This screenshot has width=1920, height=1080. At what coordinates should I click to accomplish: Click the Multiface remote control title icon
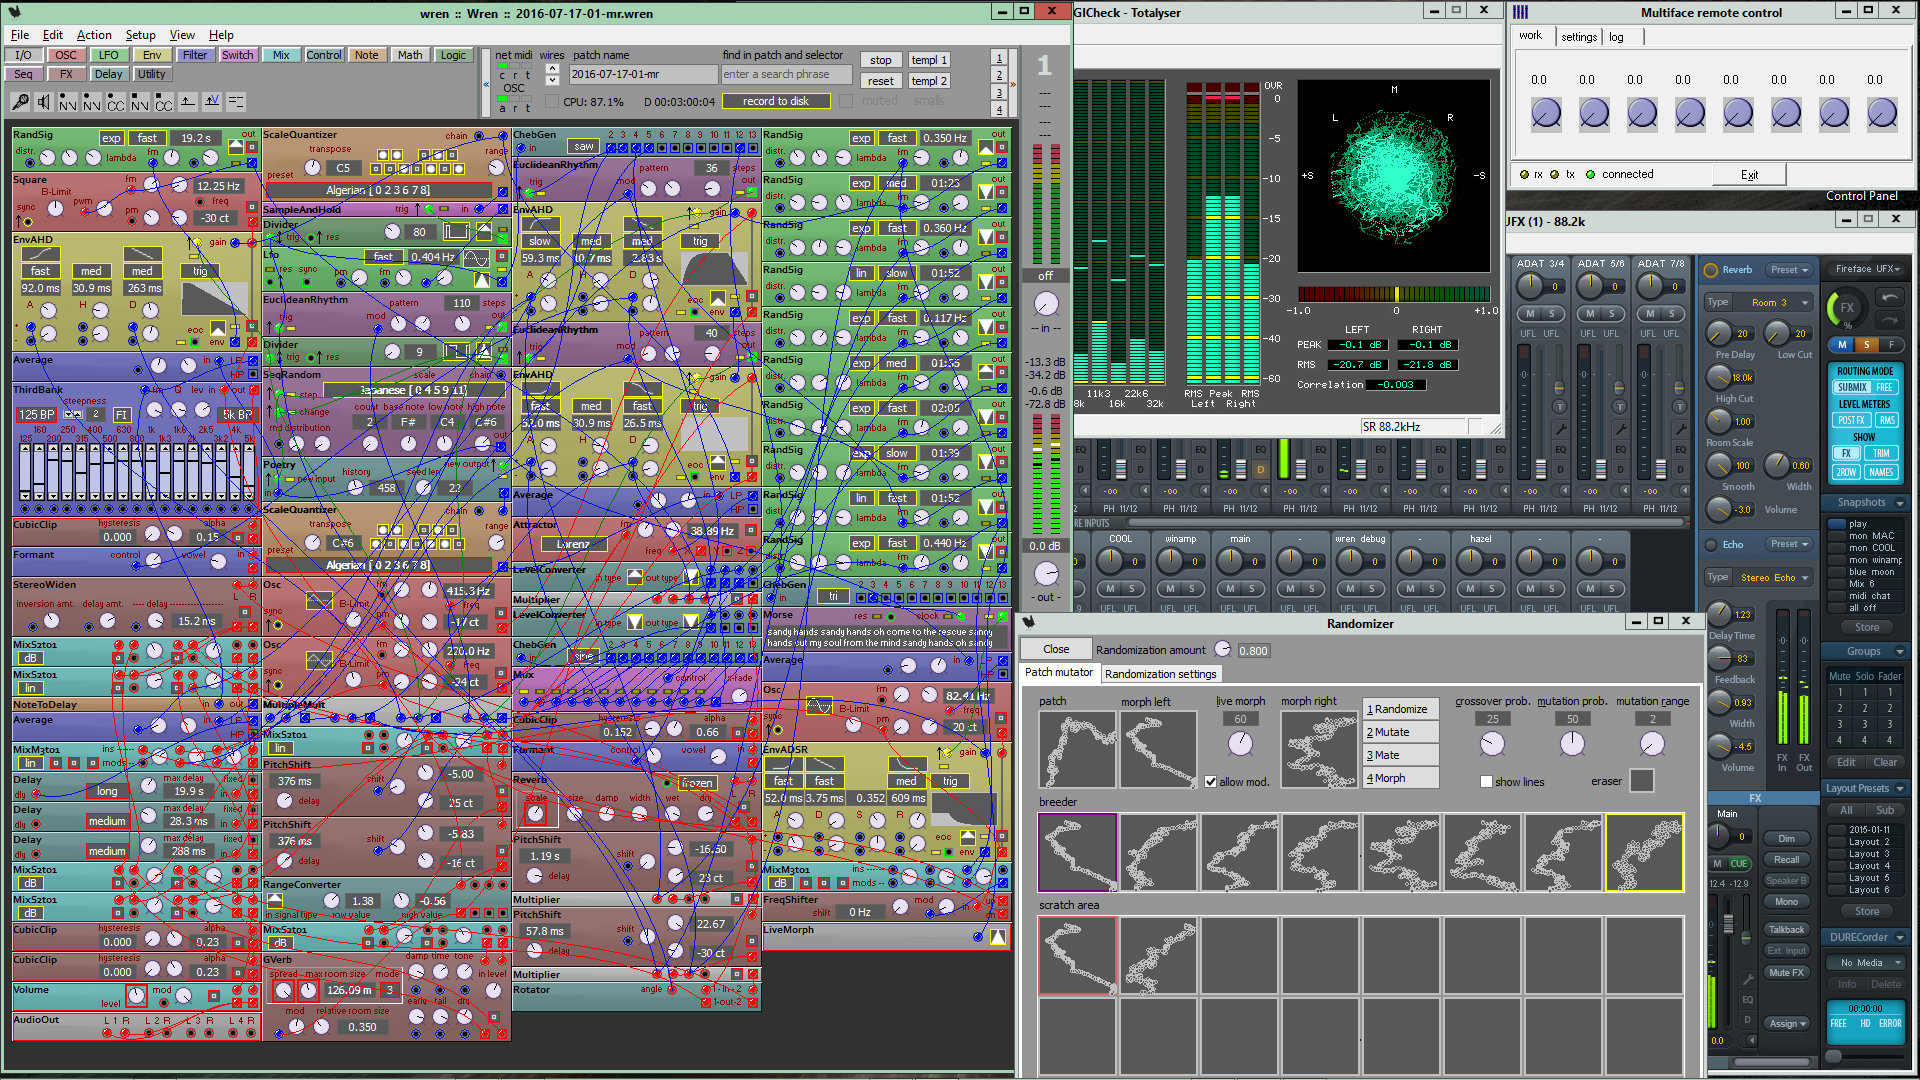1521,13
